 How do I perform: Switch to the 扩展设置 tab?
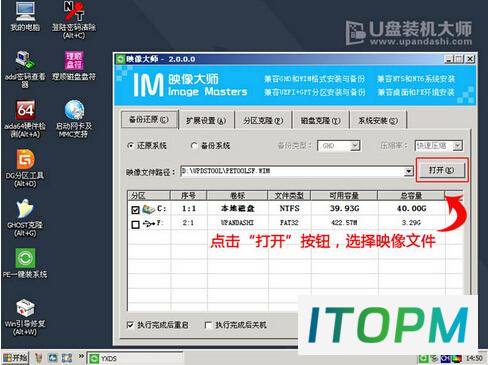(x=206, y=120)
